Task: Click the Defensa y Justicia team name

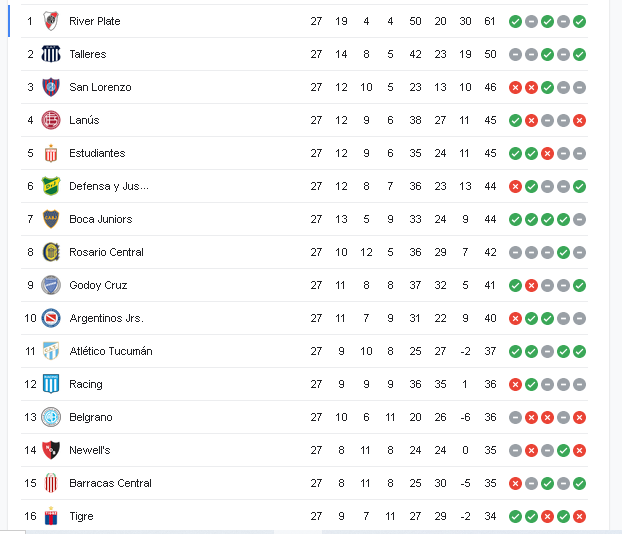Action: pyautogui.click(x=108, y=186)
